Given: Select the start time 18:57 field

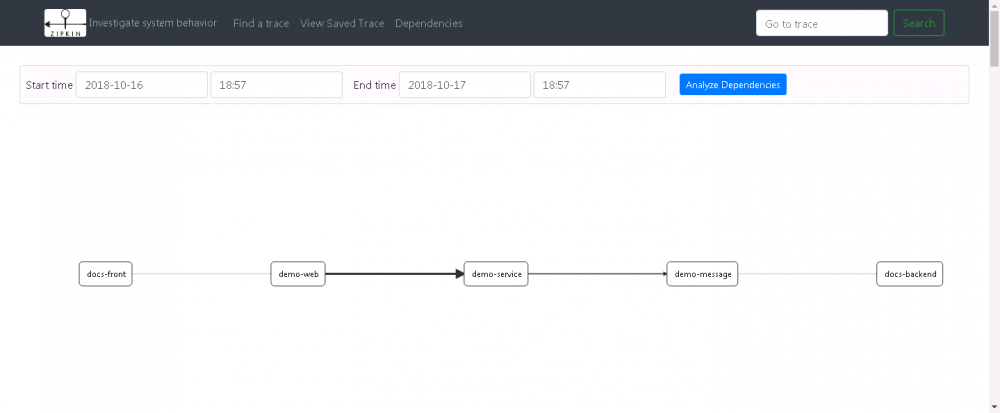Looking at the screenshot, I should [x=276, y=85].
